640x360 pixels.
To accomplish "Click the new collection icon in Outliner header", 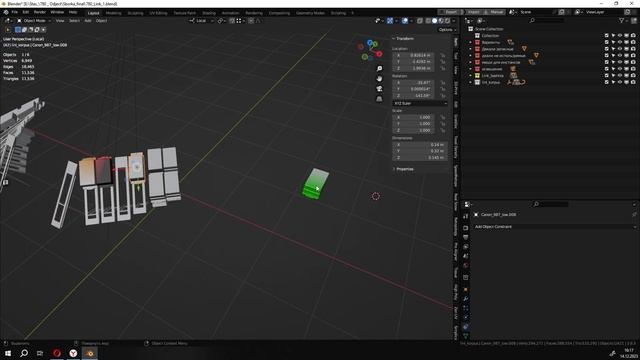I will (633, 20).
